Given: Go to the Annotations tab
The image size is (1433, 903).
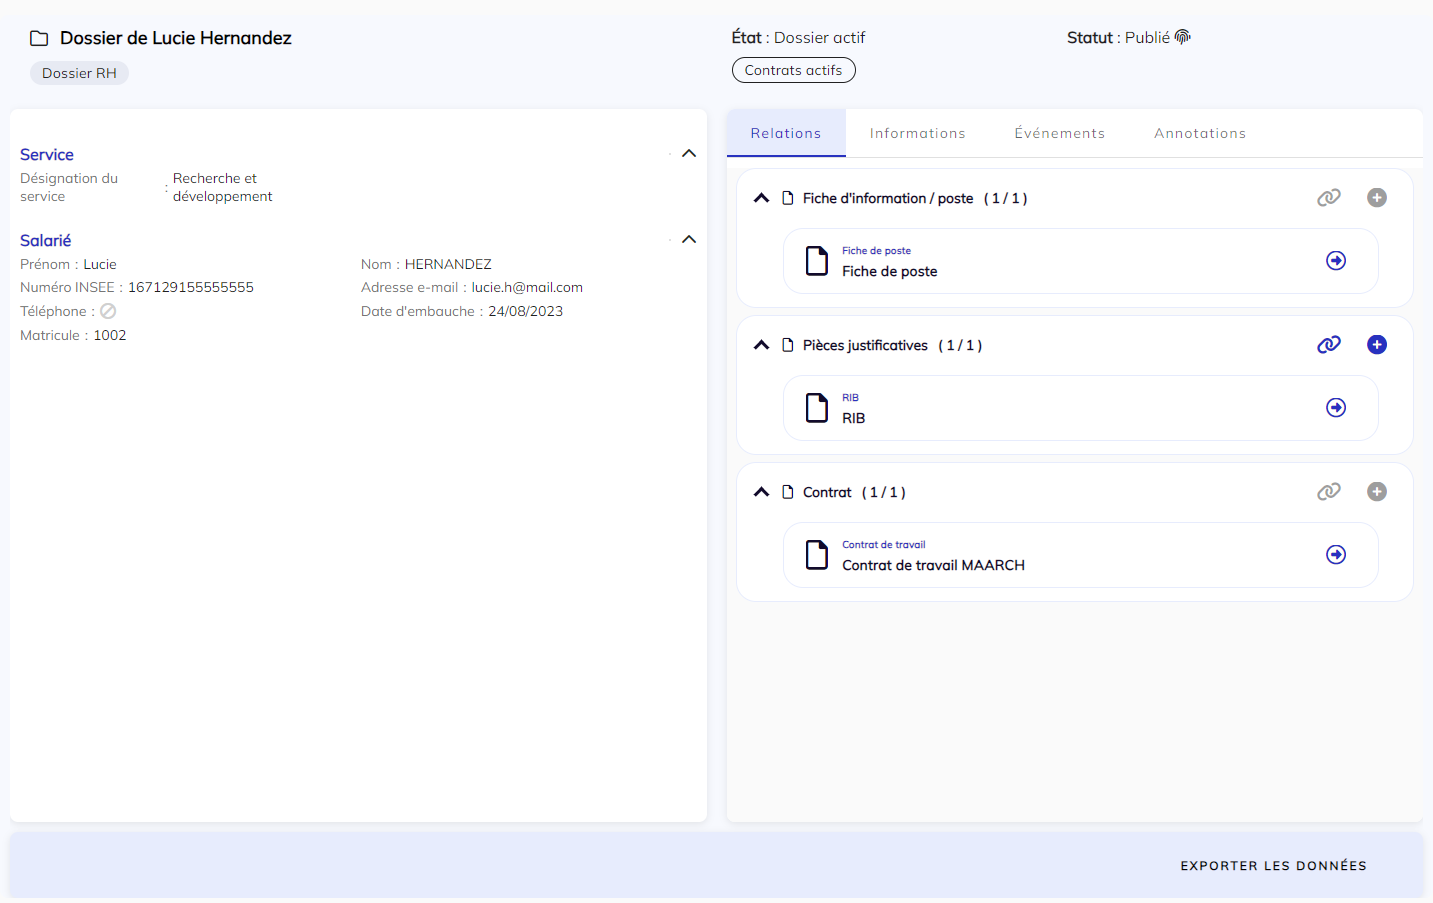Looking at the screenshot, I should [1200, 133].
